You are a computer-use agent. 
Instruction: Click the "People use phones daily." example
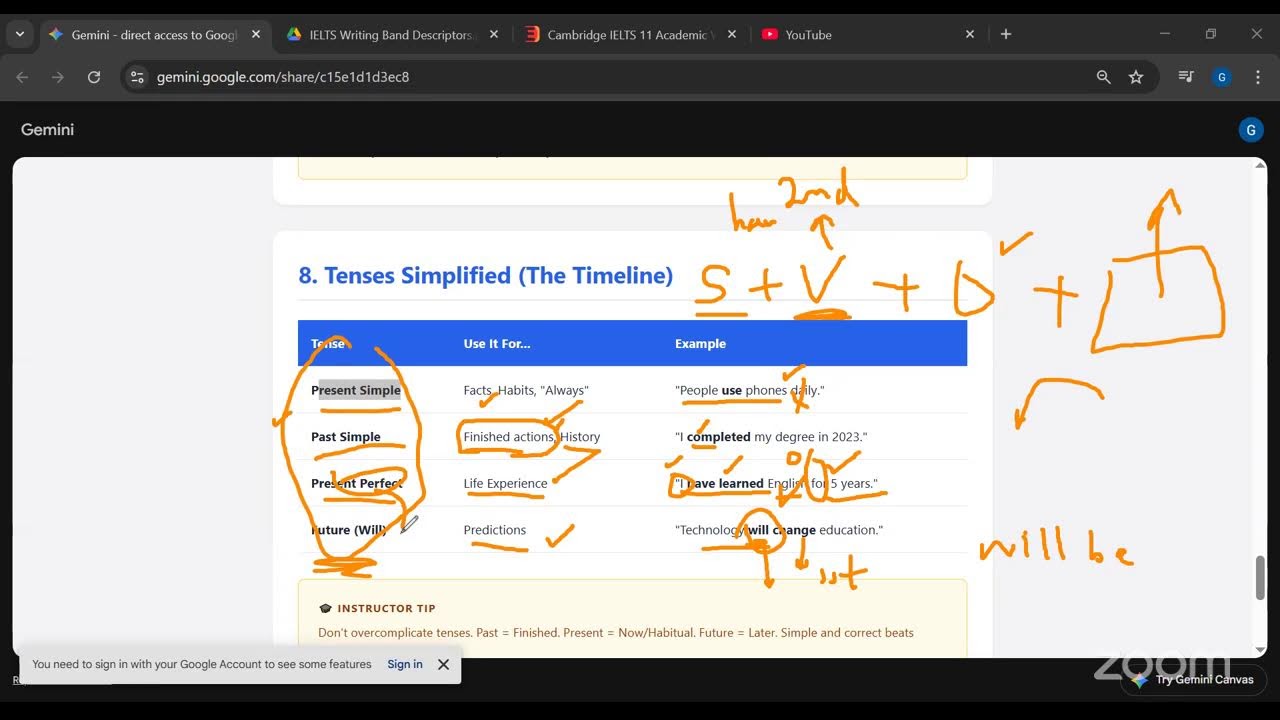click(x=750, y=390)
